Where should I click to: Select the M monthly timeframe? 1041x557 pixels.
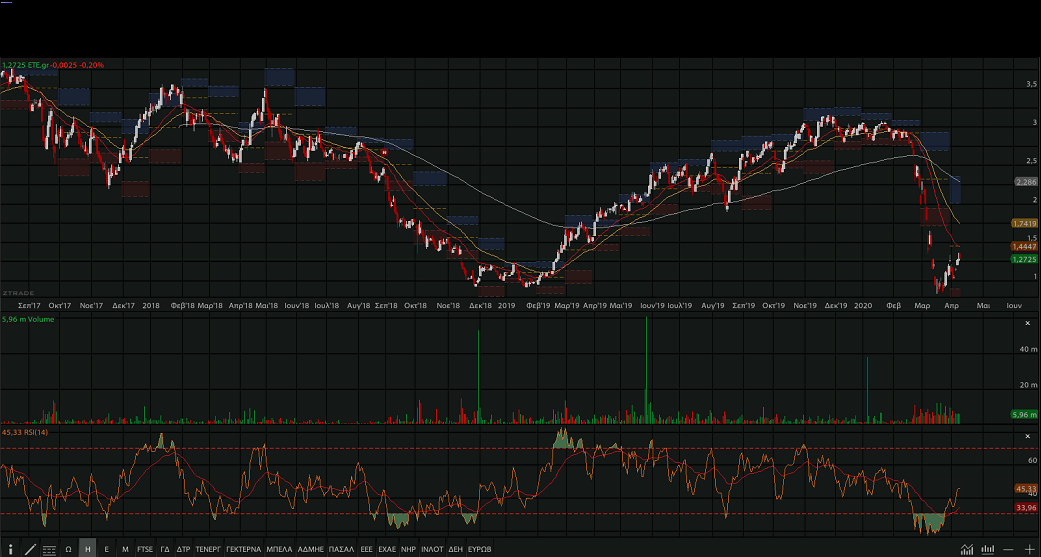click(x=125, y=549)
